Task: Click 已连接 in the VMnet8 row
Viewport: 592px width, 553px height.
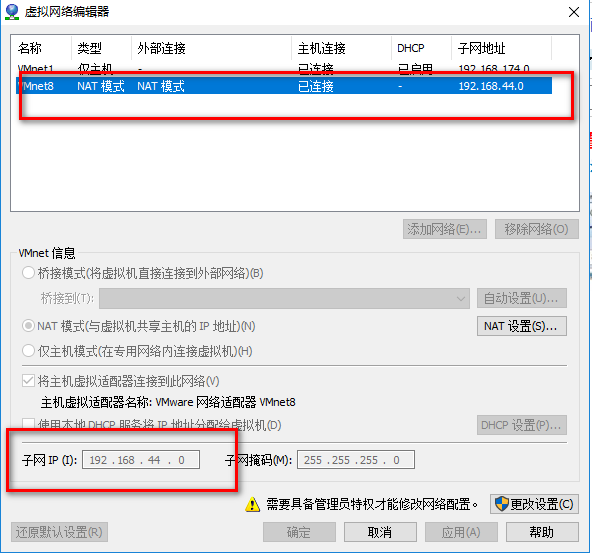Action: coord(316,86)
